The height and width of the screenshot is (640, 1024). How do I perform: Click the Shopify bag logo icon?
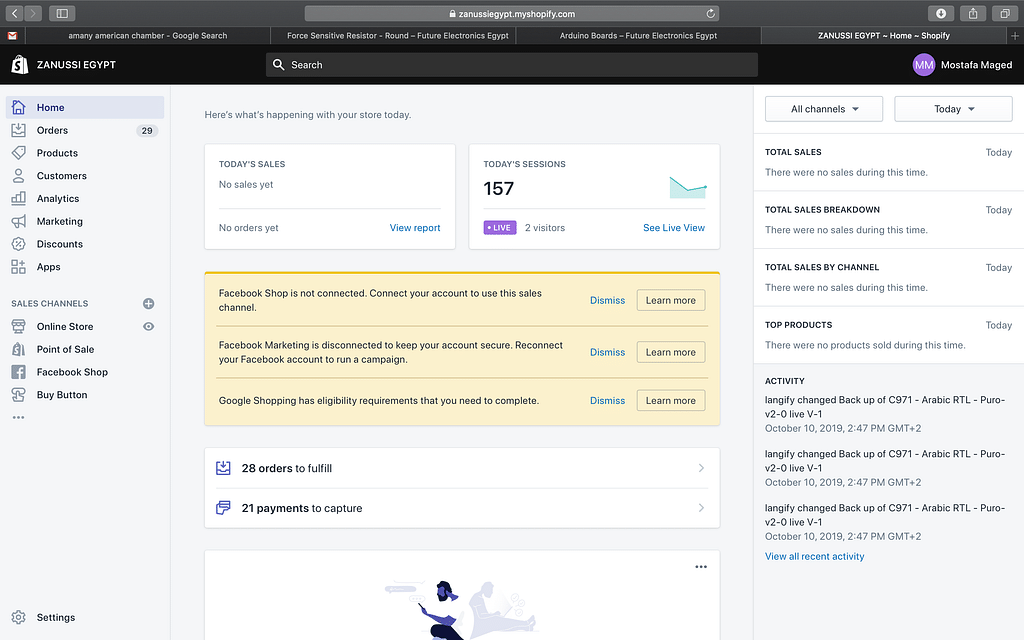(19, 65)
